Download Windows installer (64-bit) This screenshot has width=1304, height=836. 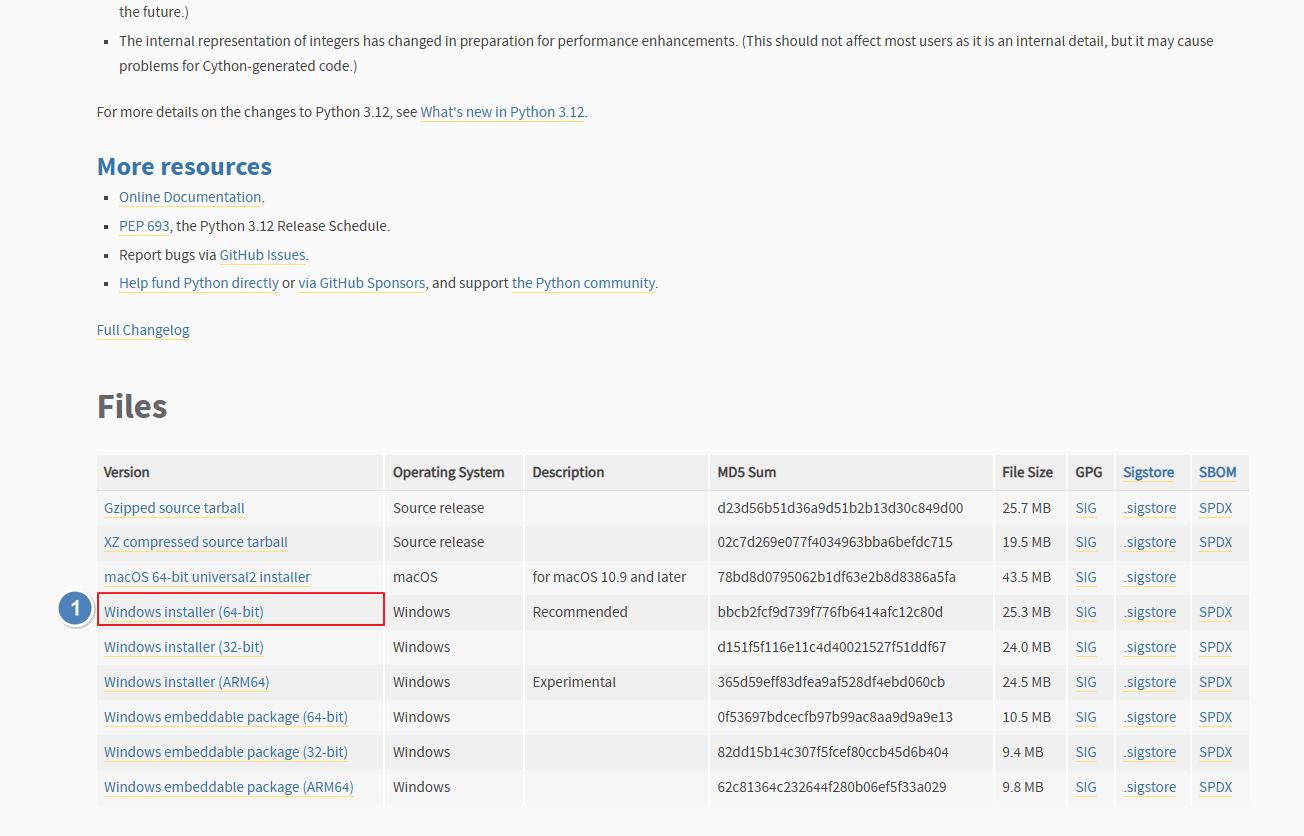pyautogui.click(x=184, y=612)
